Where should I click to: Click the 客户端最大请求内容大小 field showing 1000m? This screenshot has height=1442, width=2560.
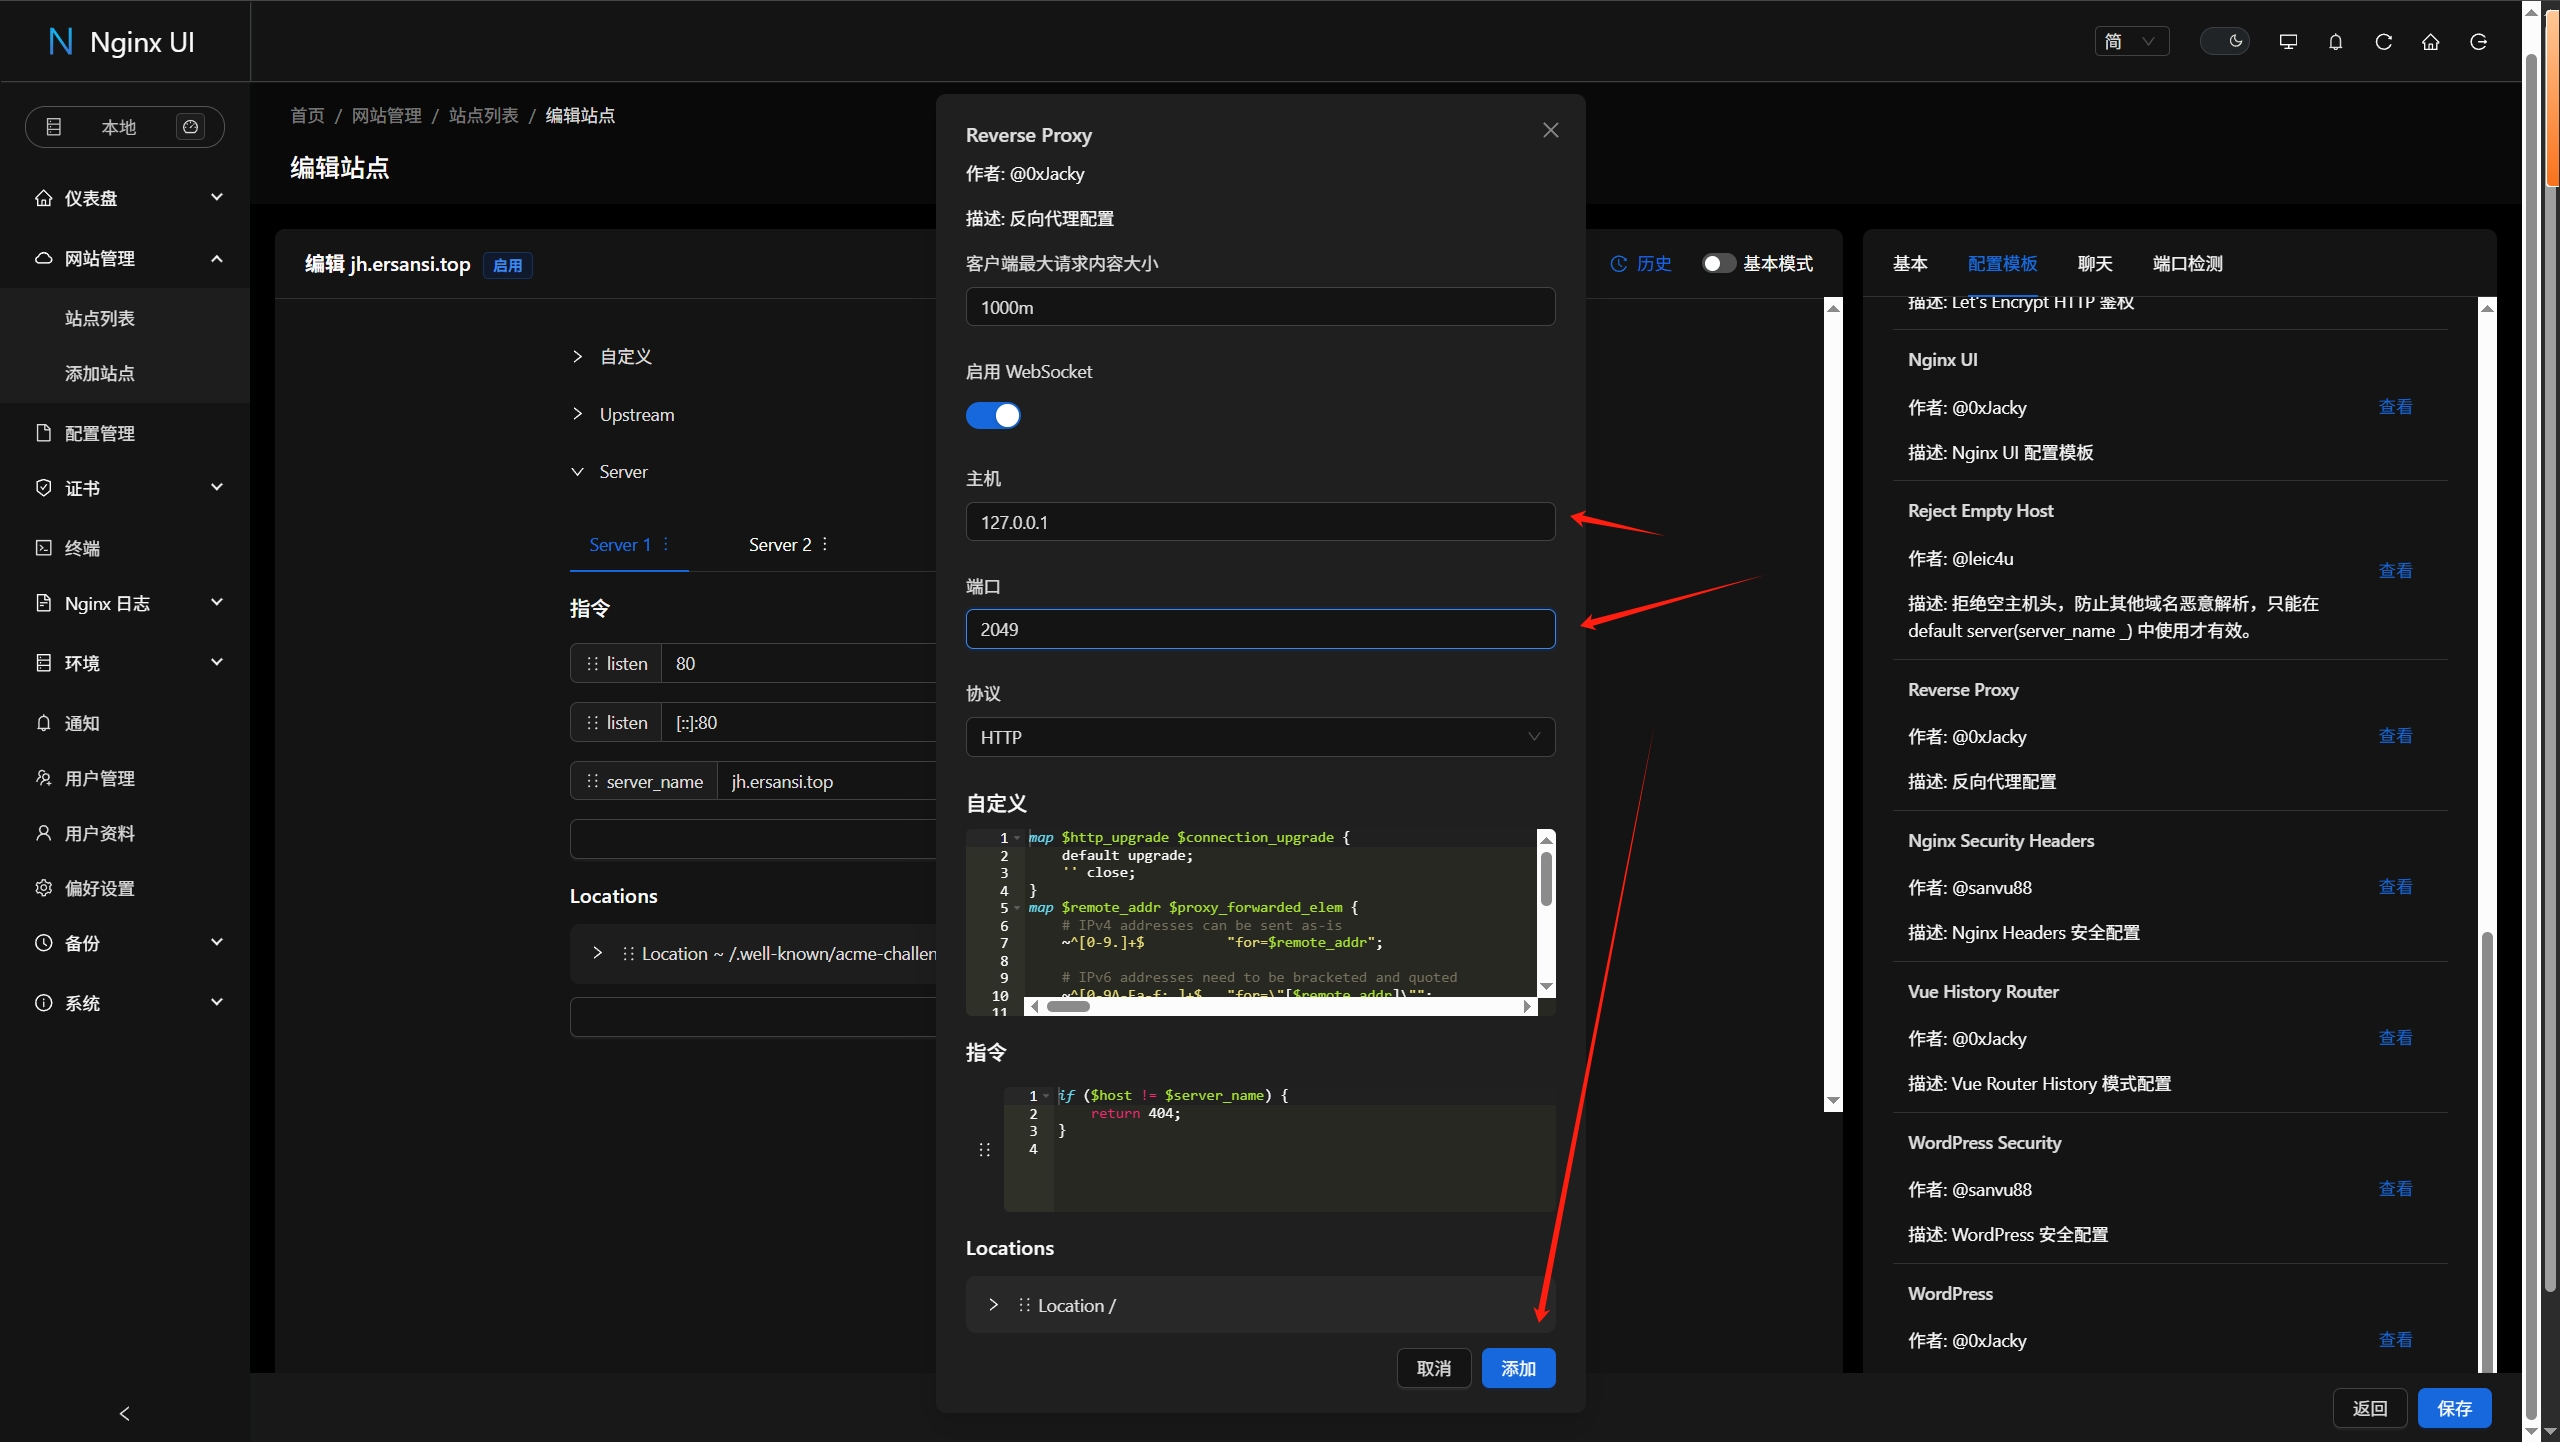pos(1260,307)
